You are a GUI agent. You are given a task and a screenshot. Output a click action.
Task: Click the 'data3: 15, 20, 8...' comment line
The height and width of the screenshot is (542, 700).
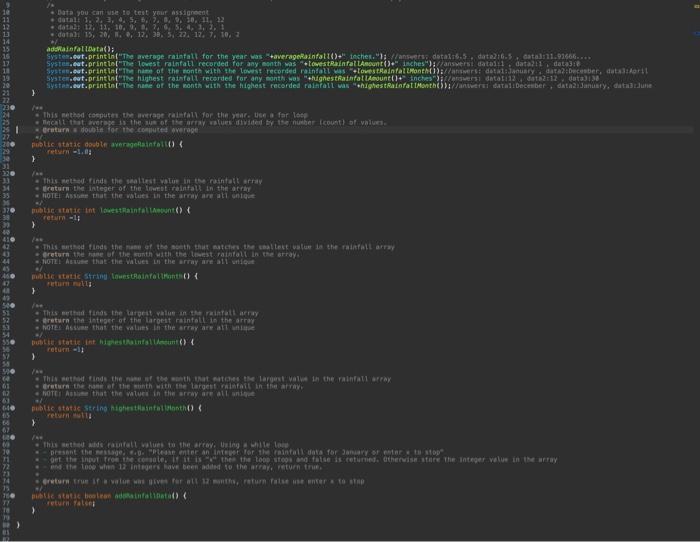(145, 34)
